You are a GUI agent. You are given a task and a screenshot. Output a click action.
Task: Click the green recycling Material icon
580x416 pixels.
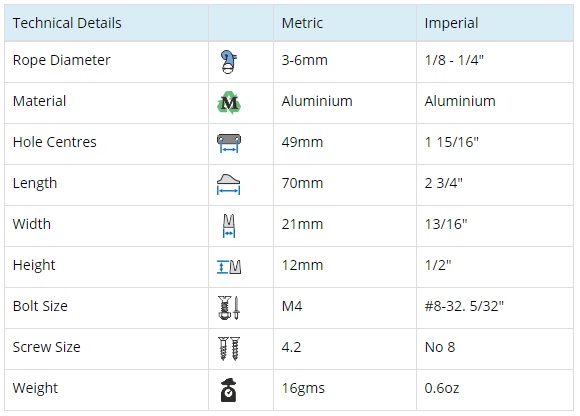(229, 102)
